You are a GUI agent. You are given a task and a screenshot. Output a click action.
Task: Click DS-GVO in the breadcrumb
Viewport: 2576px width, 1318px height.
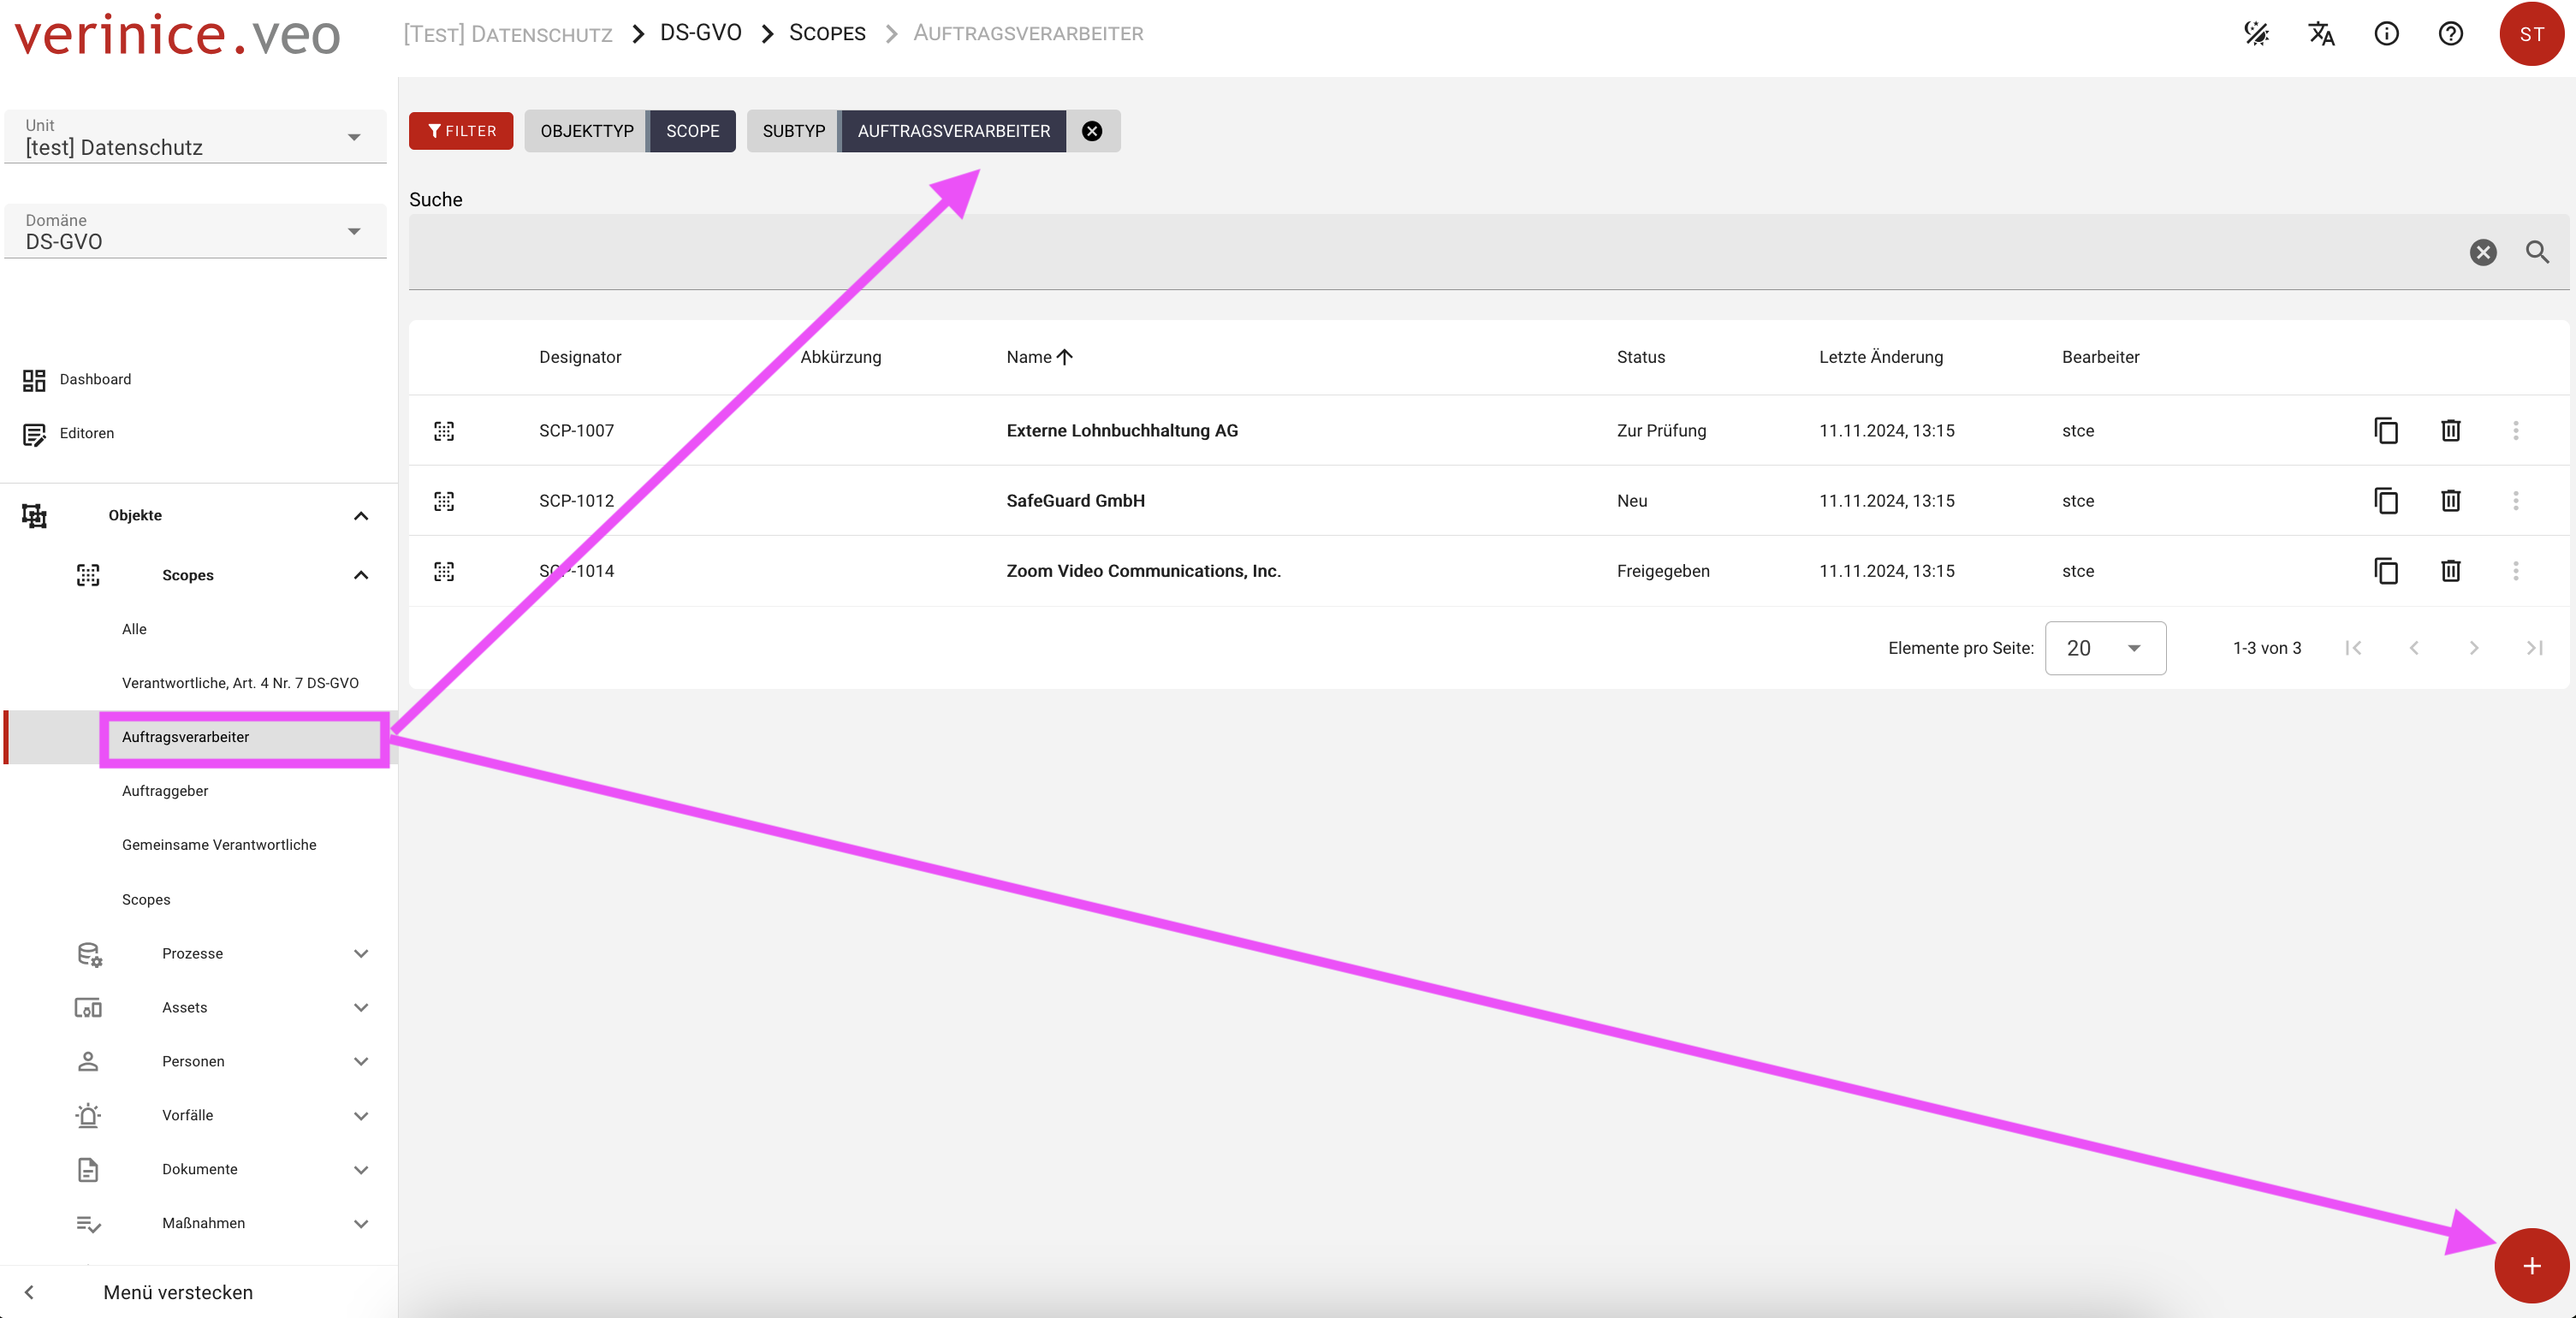click(700, 33)
